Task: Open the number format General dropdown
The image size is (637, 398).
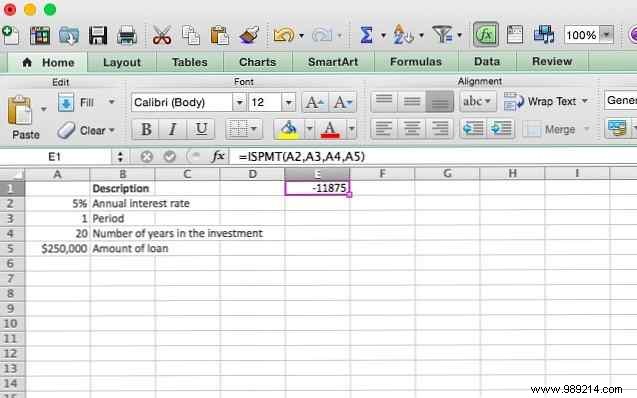Action: click(621, 100)
